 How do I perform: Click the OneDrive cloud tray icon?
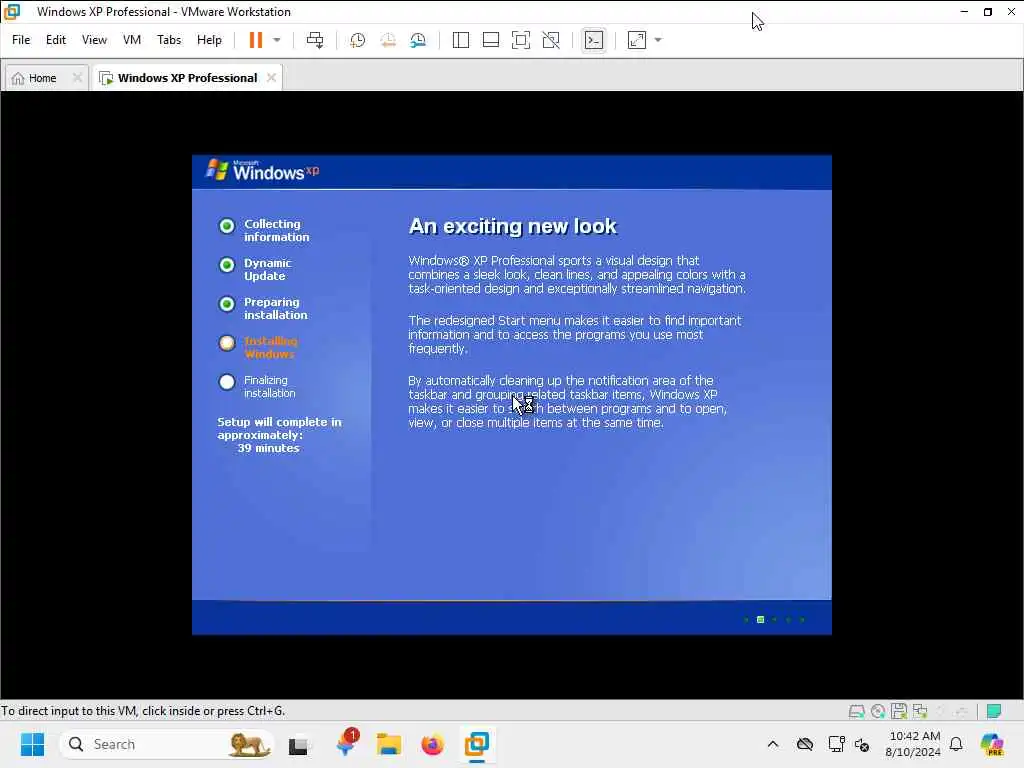tap(805, 744)
